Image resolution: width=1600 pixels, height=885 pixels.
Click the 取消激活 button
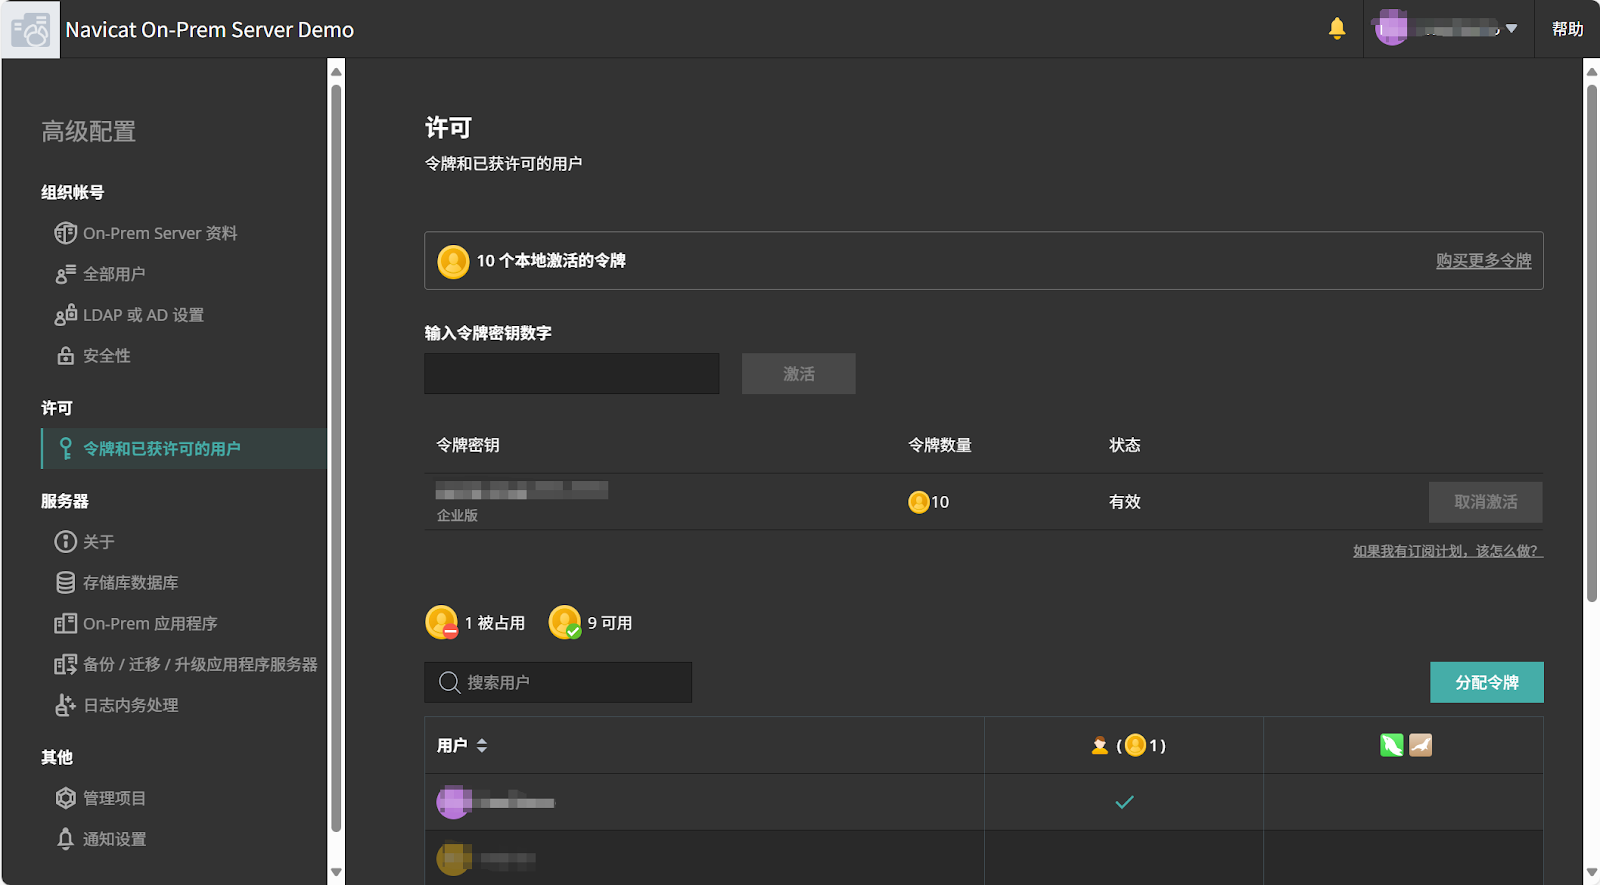pos(1485,502)
